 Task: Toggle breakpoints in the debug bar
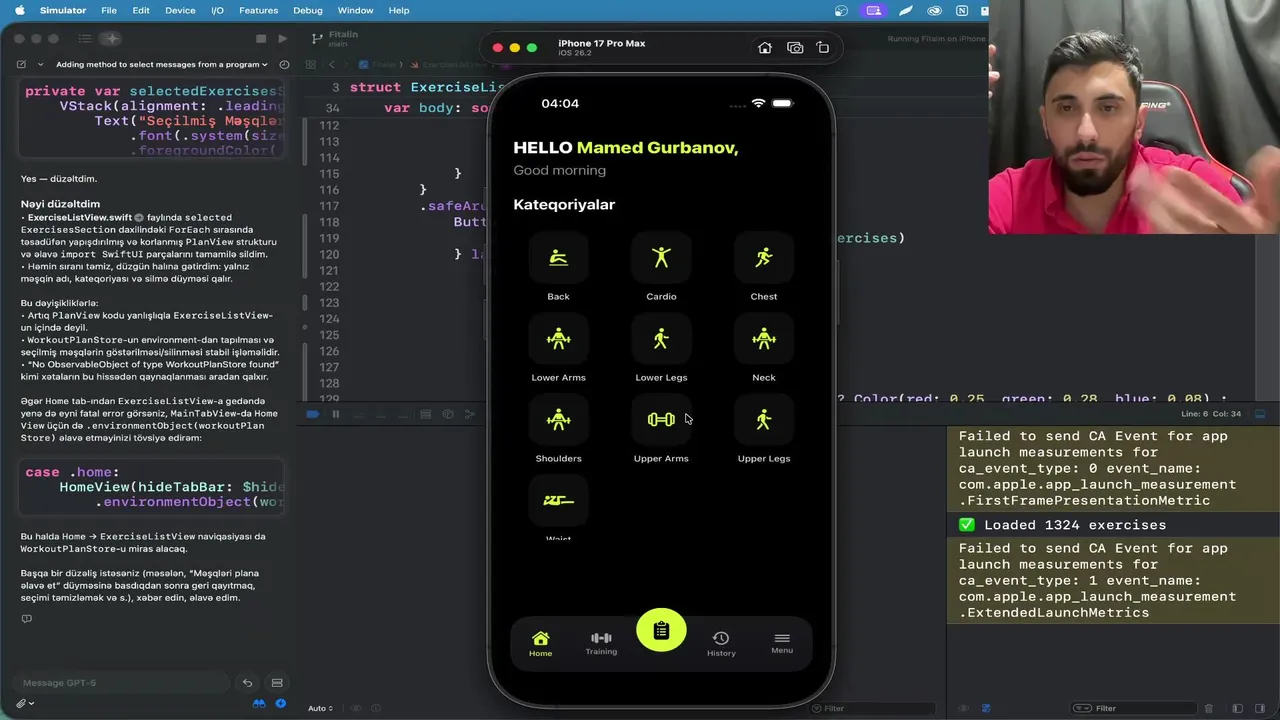pos(313,414)
